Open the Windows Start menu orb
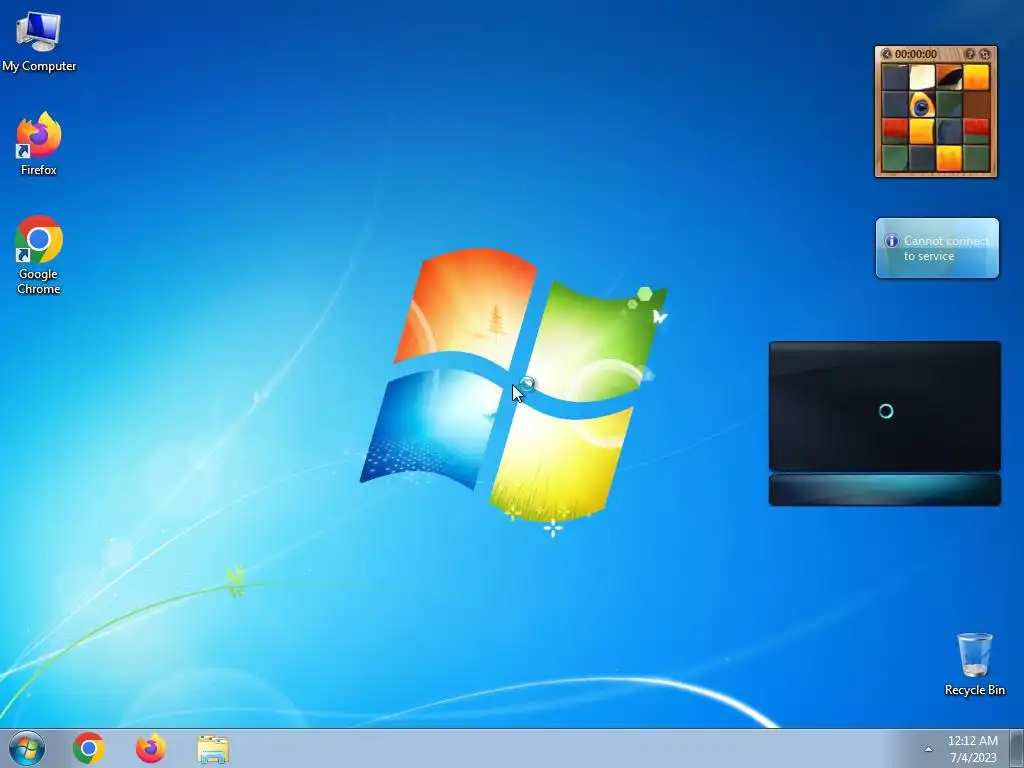1024x768 pixels. pos(27,748)
